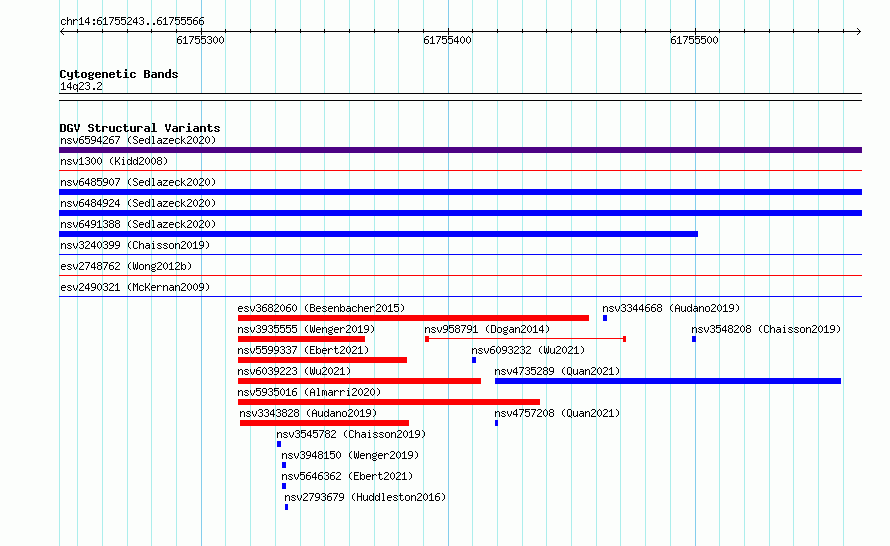This screenshot has height=546, width=890.
Task: Click the nsv5599337 (Ebert2021) label
Action: coord(303,350)
